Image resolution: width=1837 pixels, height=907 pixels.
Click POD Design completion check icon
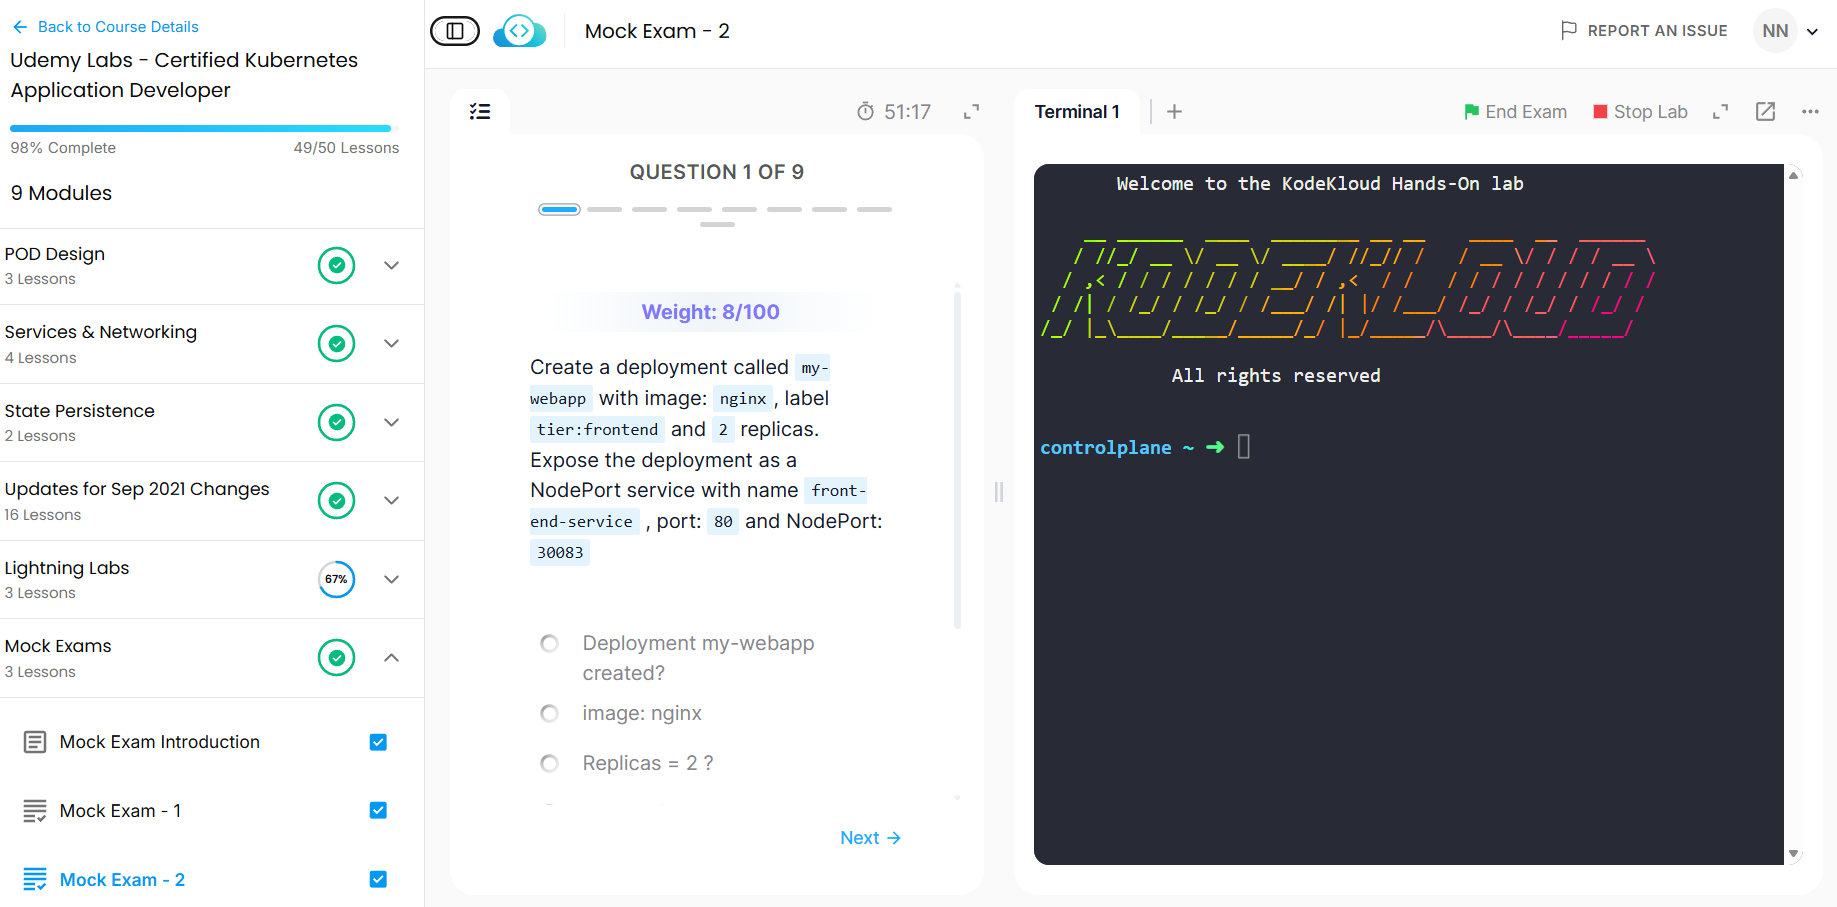pos(337,266)
